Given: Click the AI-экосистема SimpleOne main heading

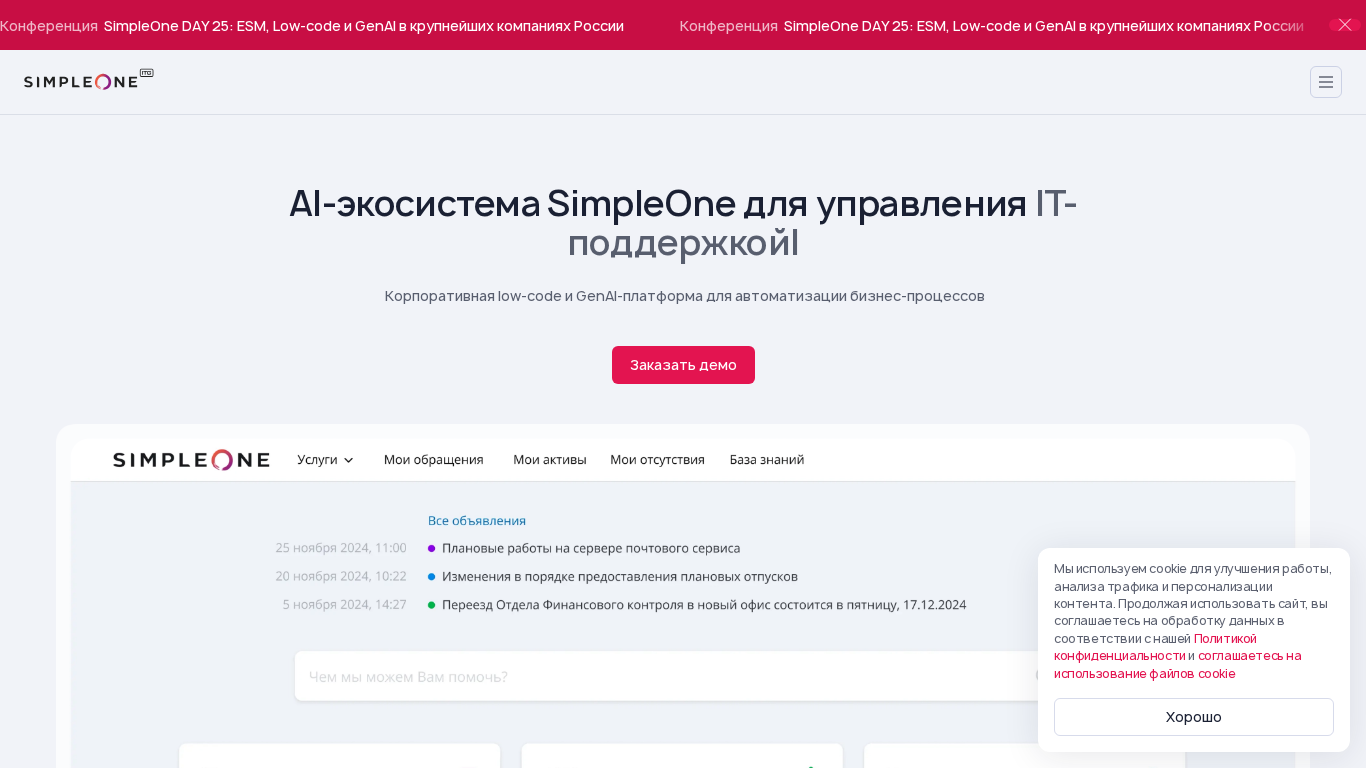Looking at the screenshot, I should 683,222.
